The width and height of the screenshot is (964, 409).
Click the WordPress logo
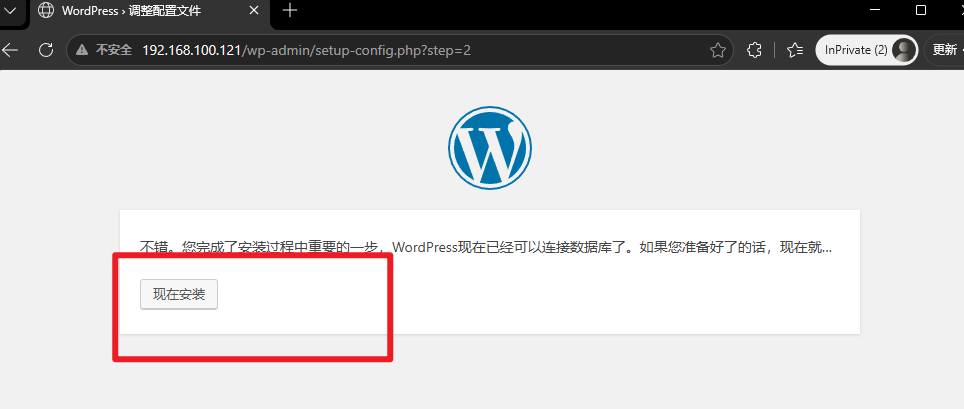coord(490,148)
